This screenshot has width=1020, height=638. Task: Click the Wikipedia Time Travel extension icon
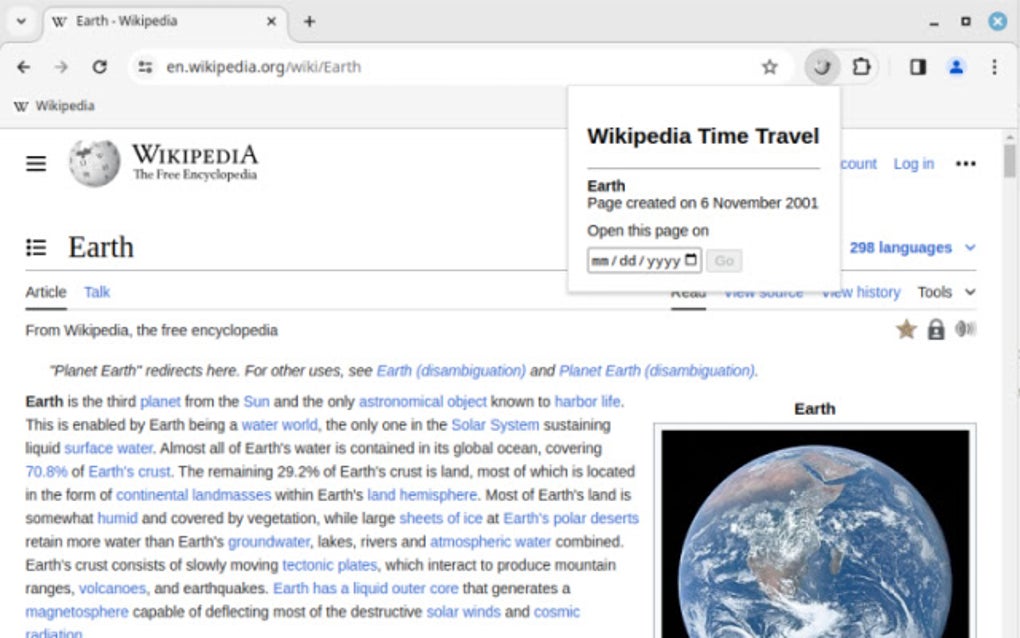pyautogui.click(x=821, y=67)
